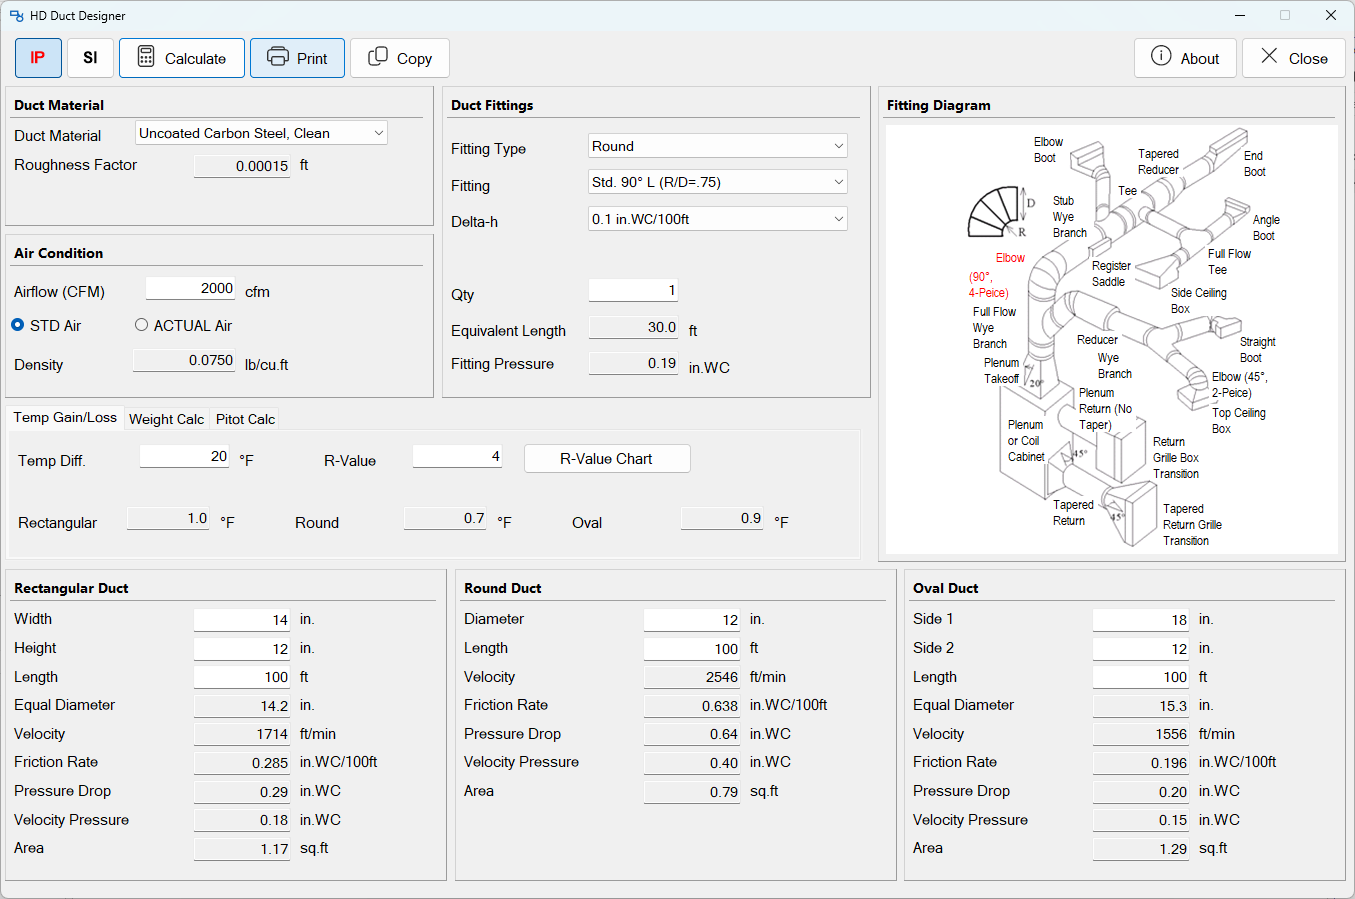The image size is (1355, 899).
Task: Open the Fitting Type dropdown
Action: coord(718,146)
